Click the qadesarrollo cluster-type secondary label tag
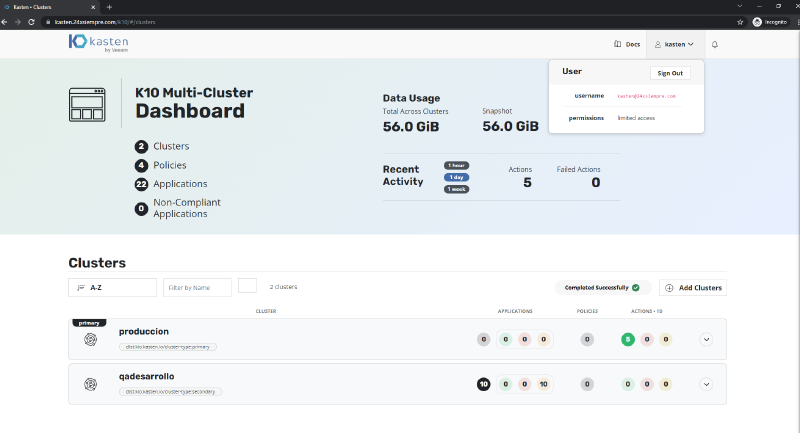The image size is (800, 433). 170,392
